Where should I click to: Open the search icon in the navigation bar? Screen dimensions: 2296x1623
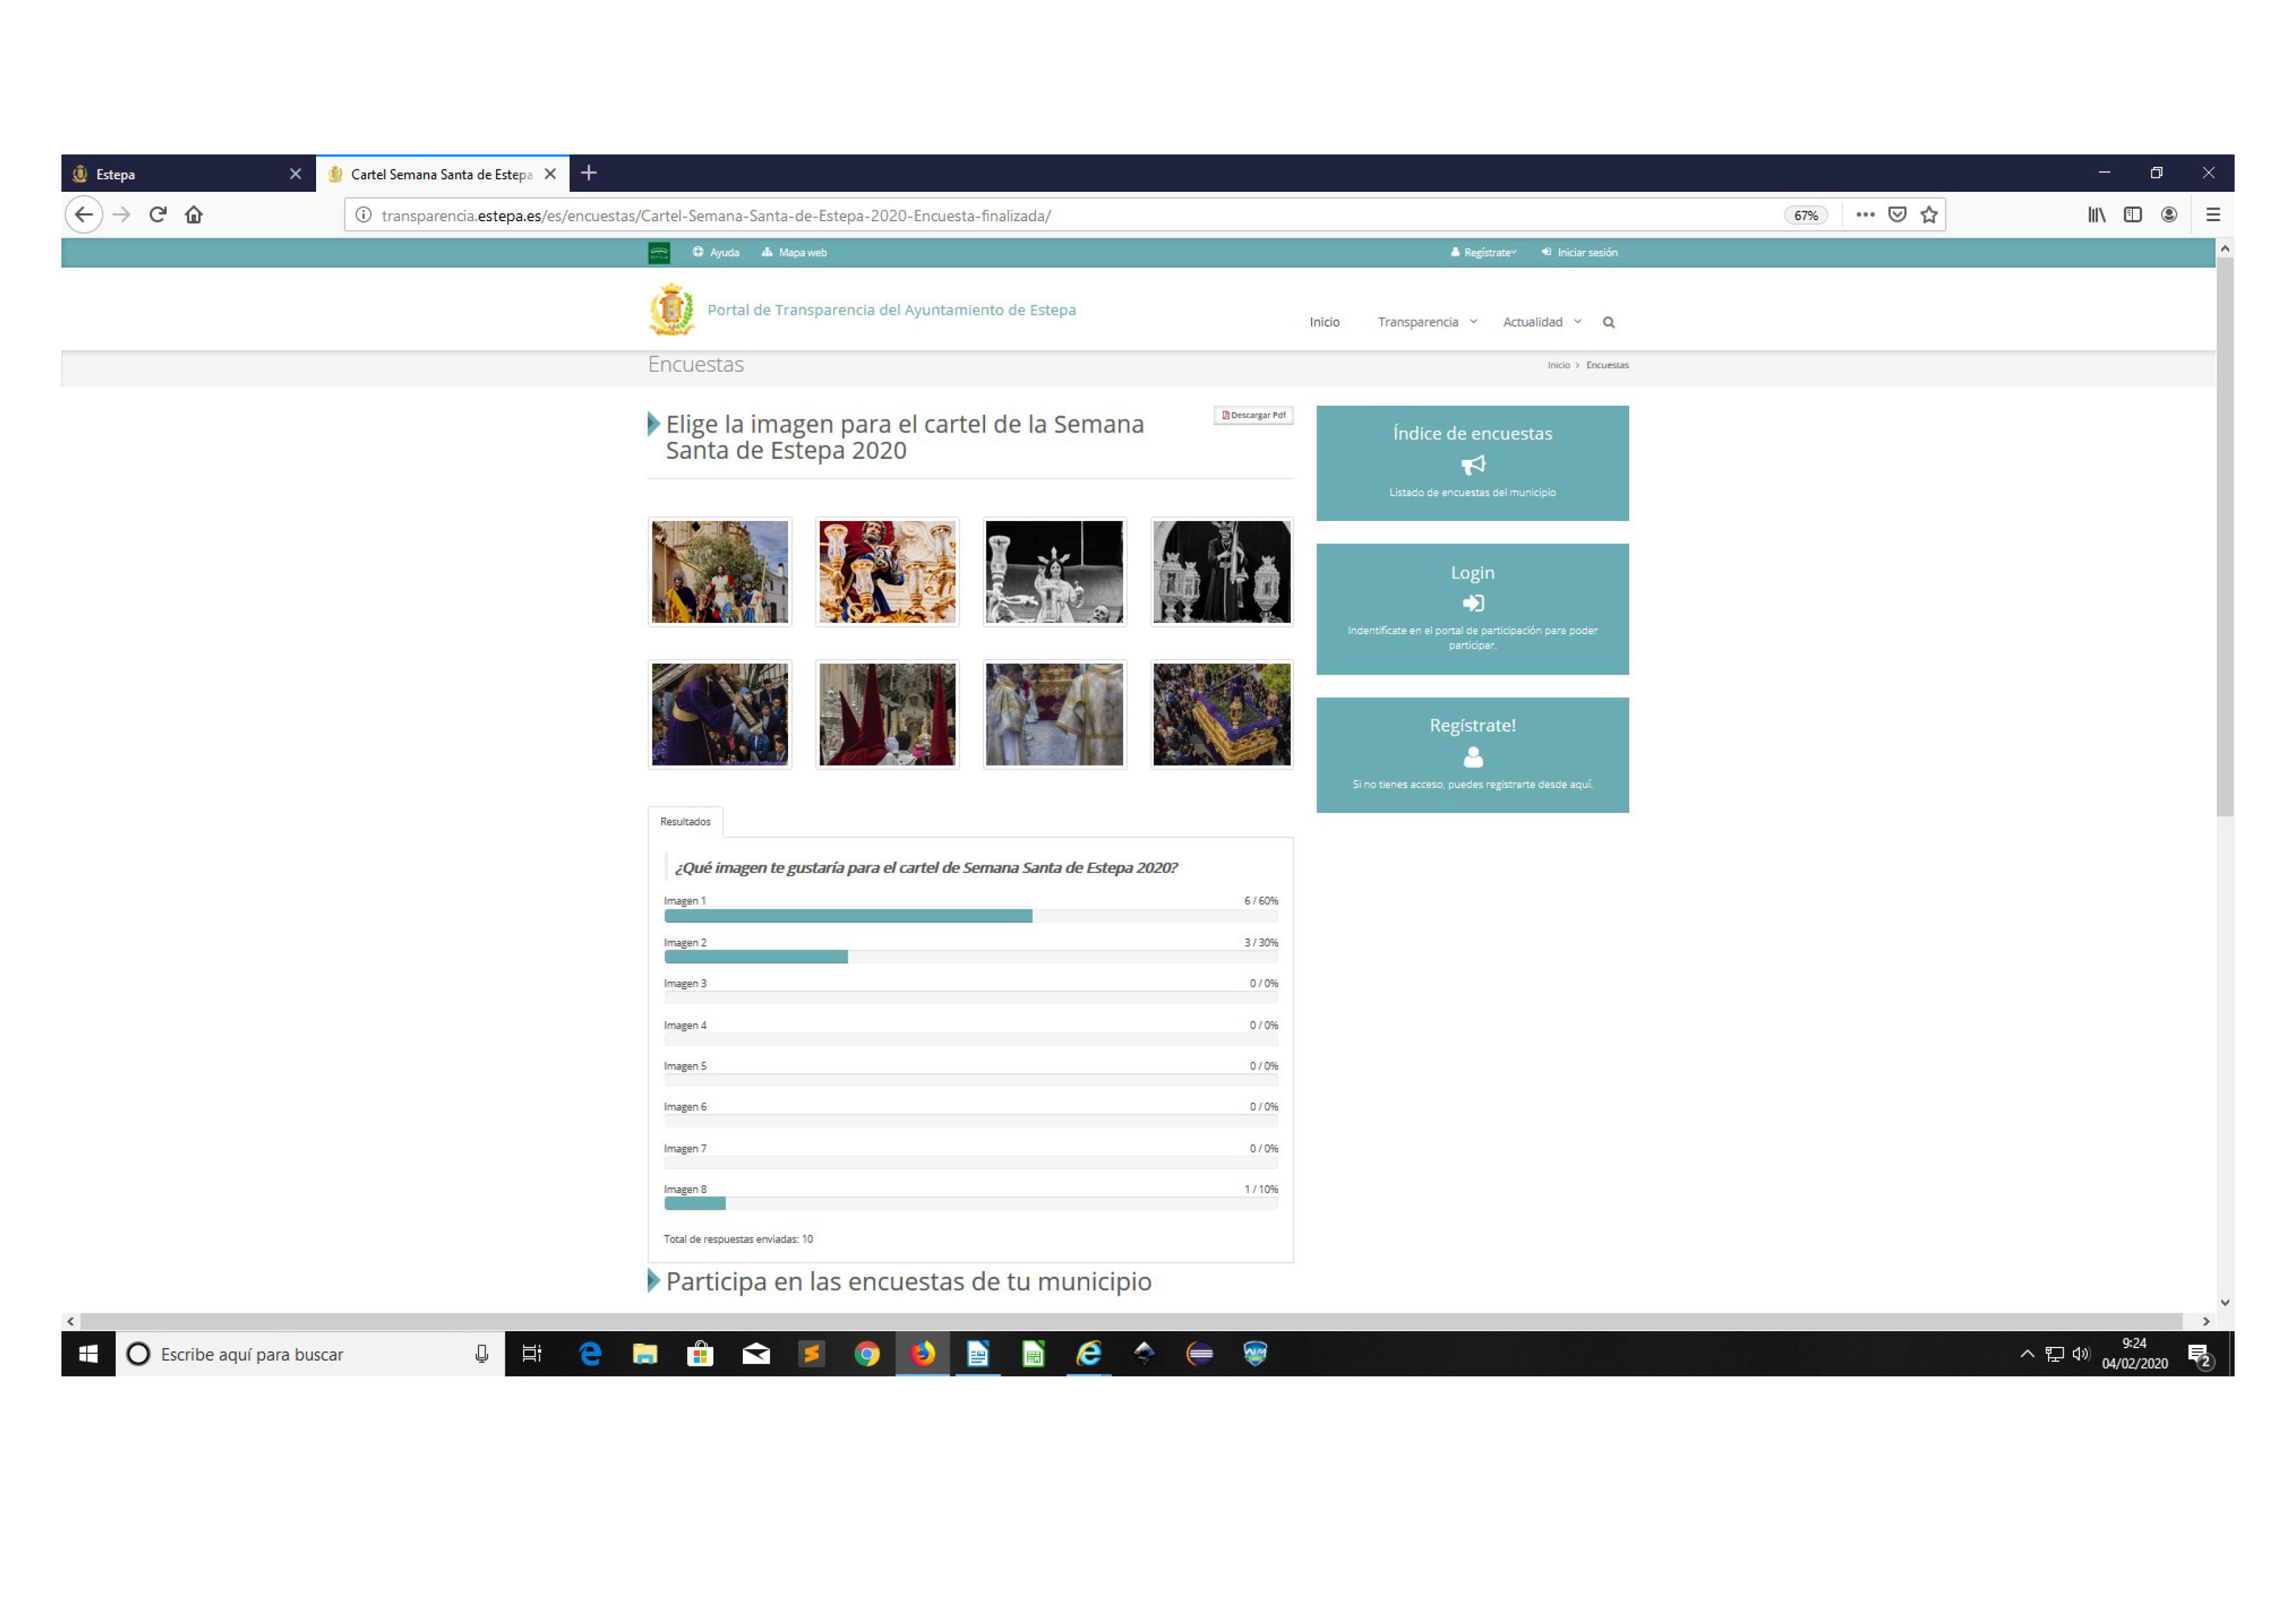(1608, 322)
